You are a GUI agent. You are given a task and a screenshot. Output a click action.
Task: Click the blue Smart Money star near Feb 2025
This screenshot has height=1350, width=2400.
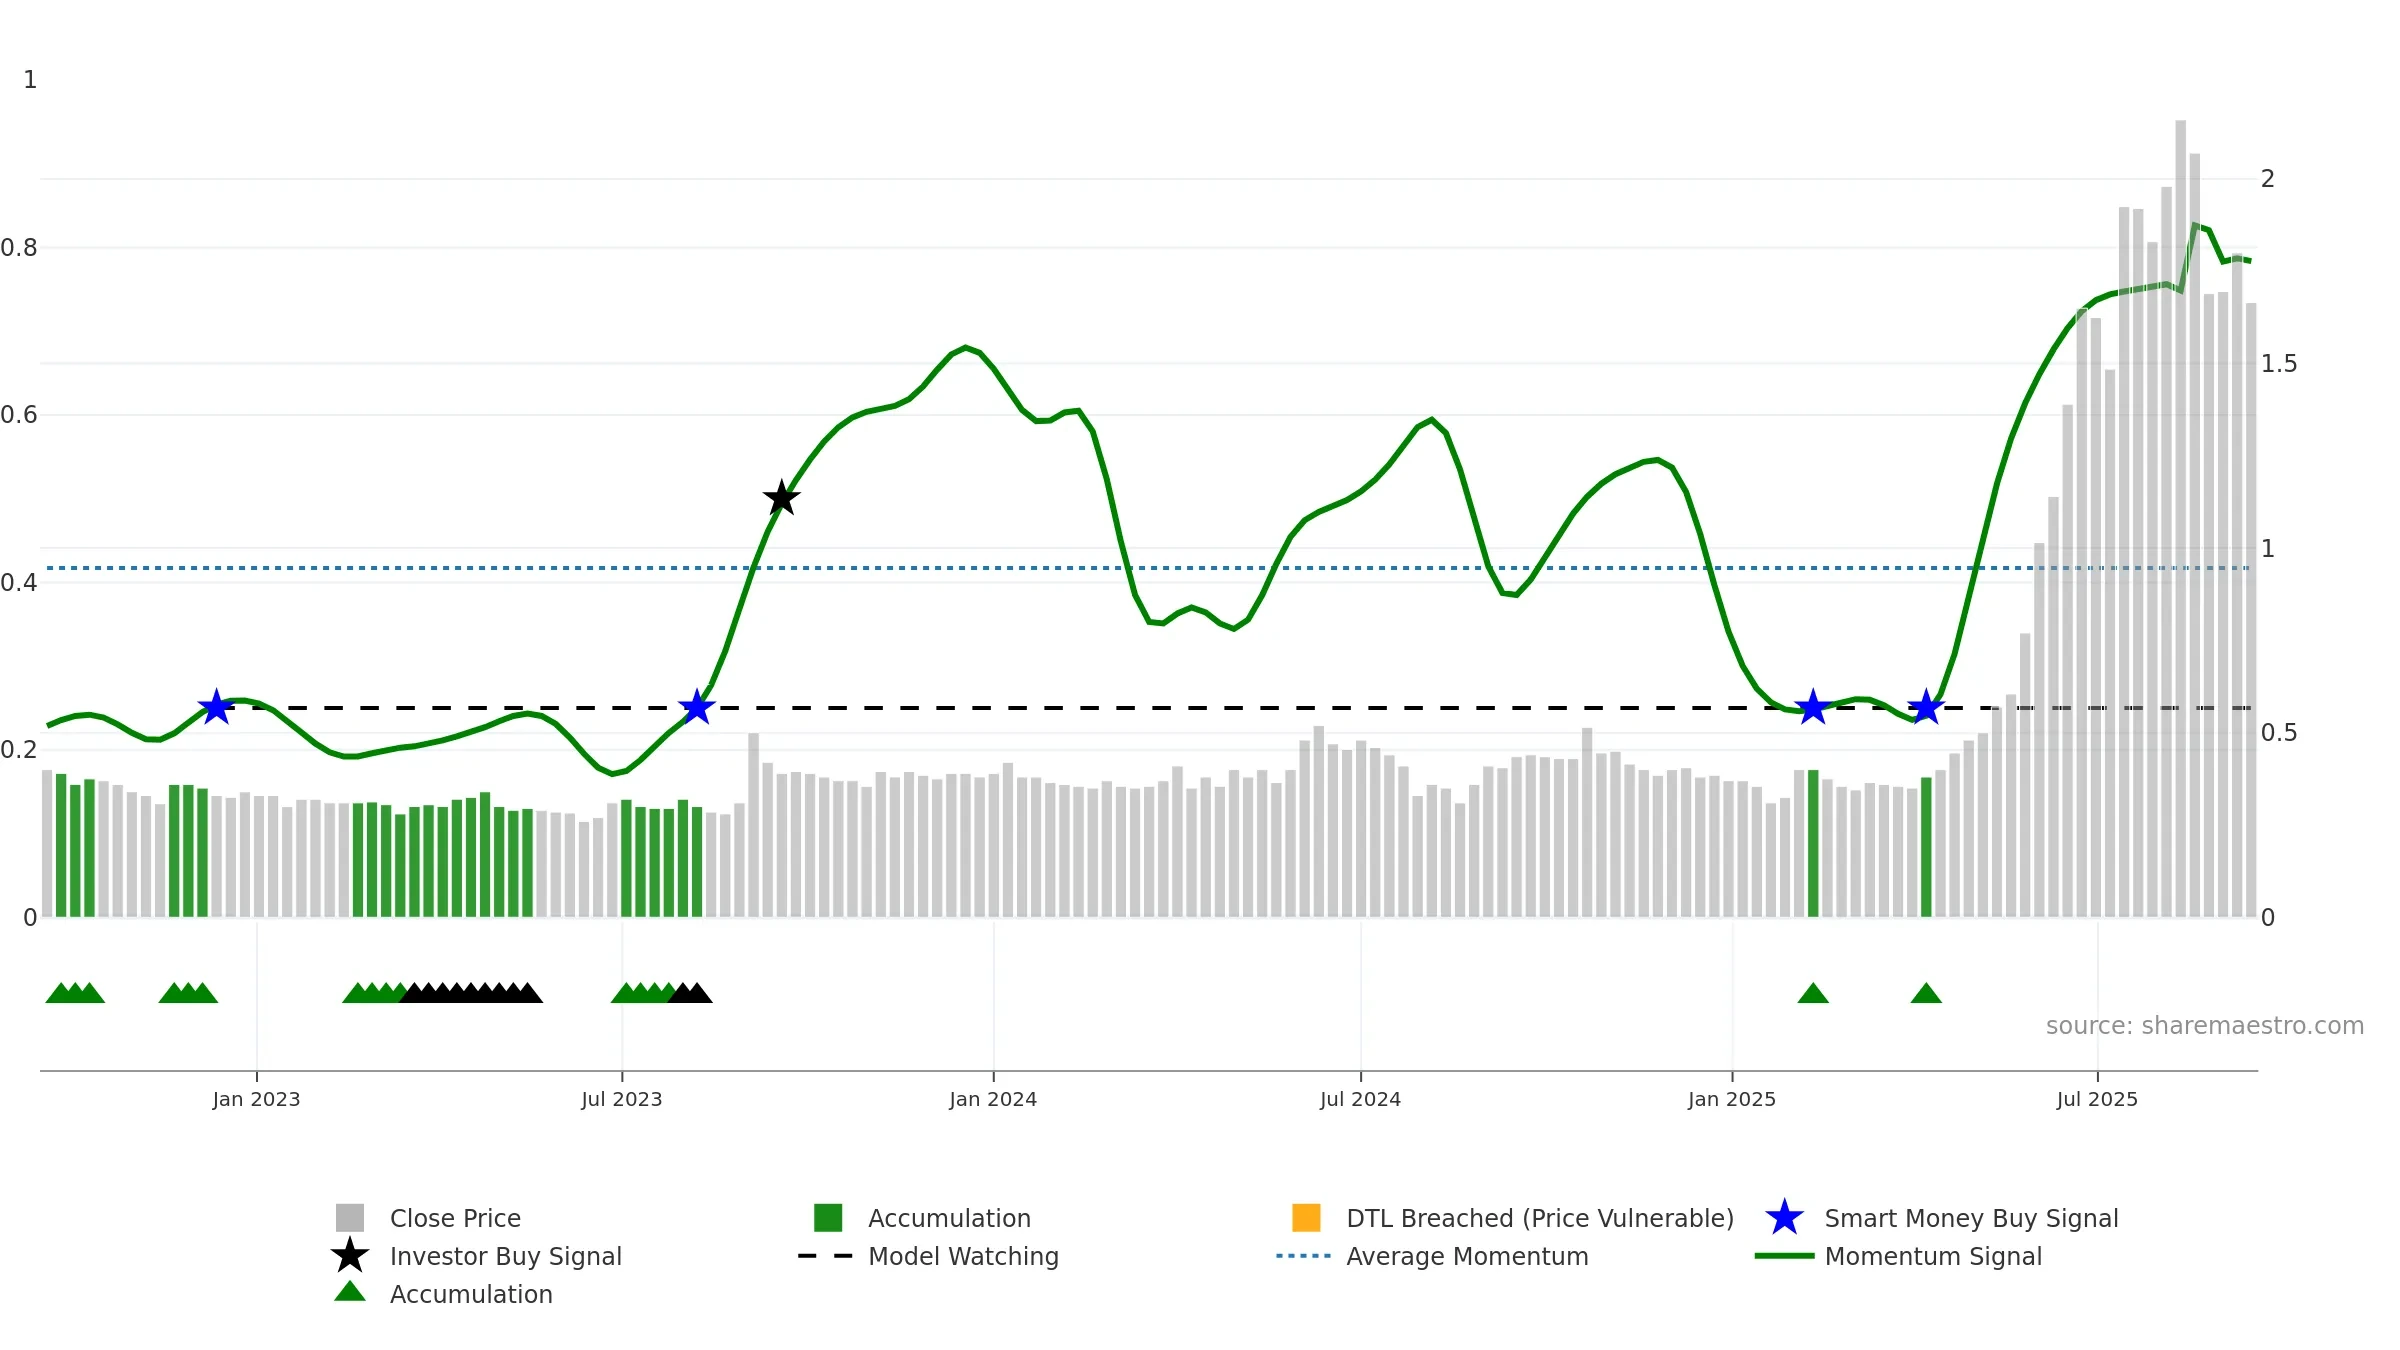pos(1813,707)
